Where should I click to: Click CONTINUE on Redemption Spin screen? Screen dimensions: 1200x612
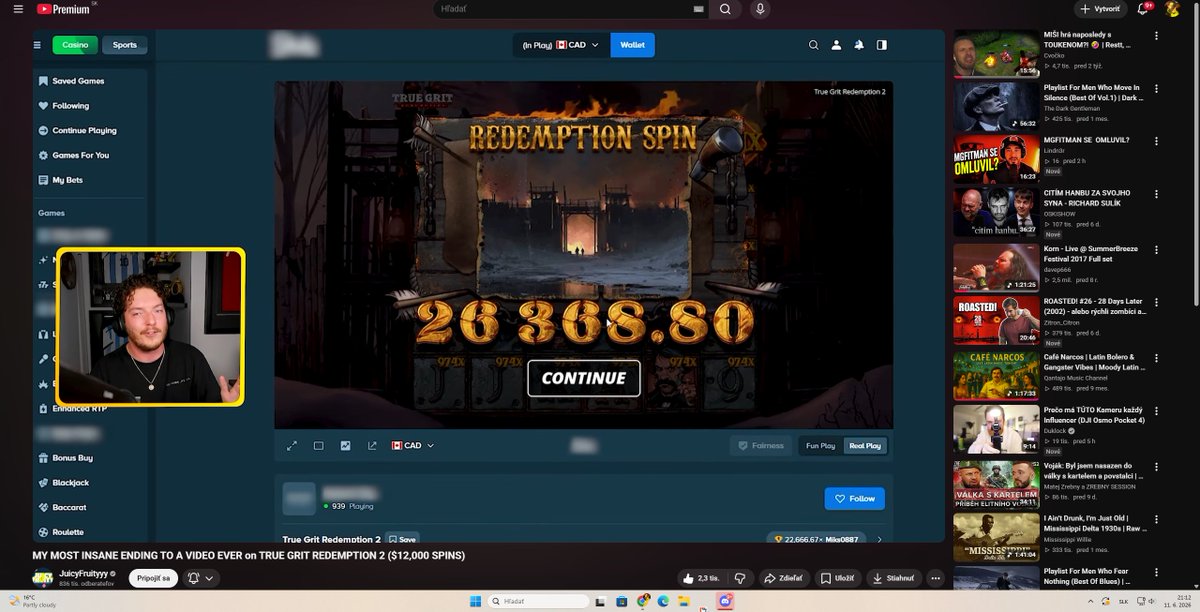click(584, 378)
